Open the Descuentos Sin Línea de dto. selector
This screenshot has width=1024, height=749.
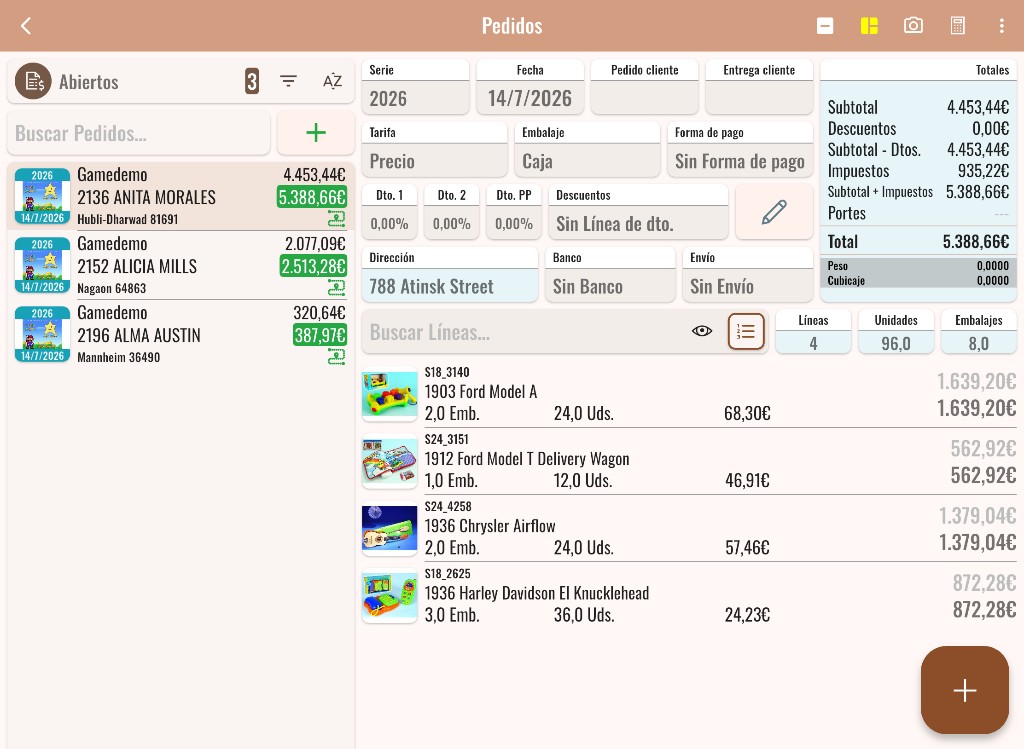click(x=639, y=212)
